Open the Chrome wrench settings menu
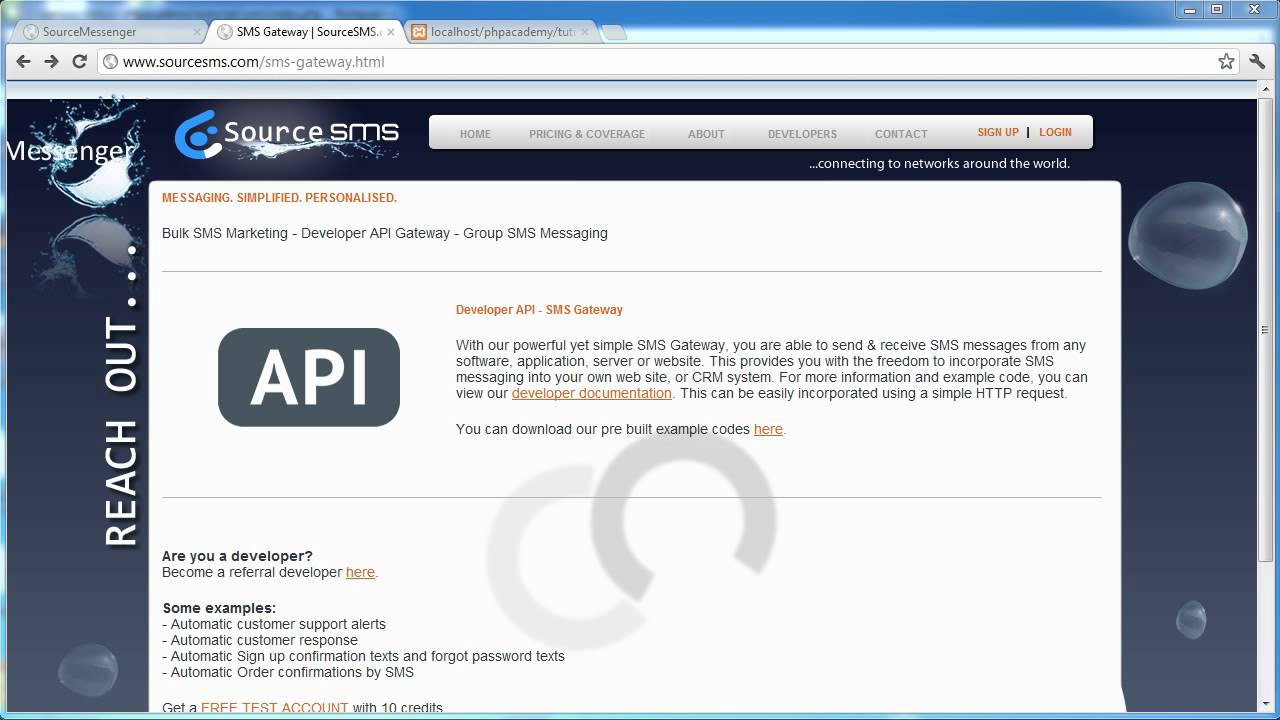 point(1258,61)
